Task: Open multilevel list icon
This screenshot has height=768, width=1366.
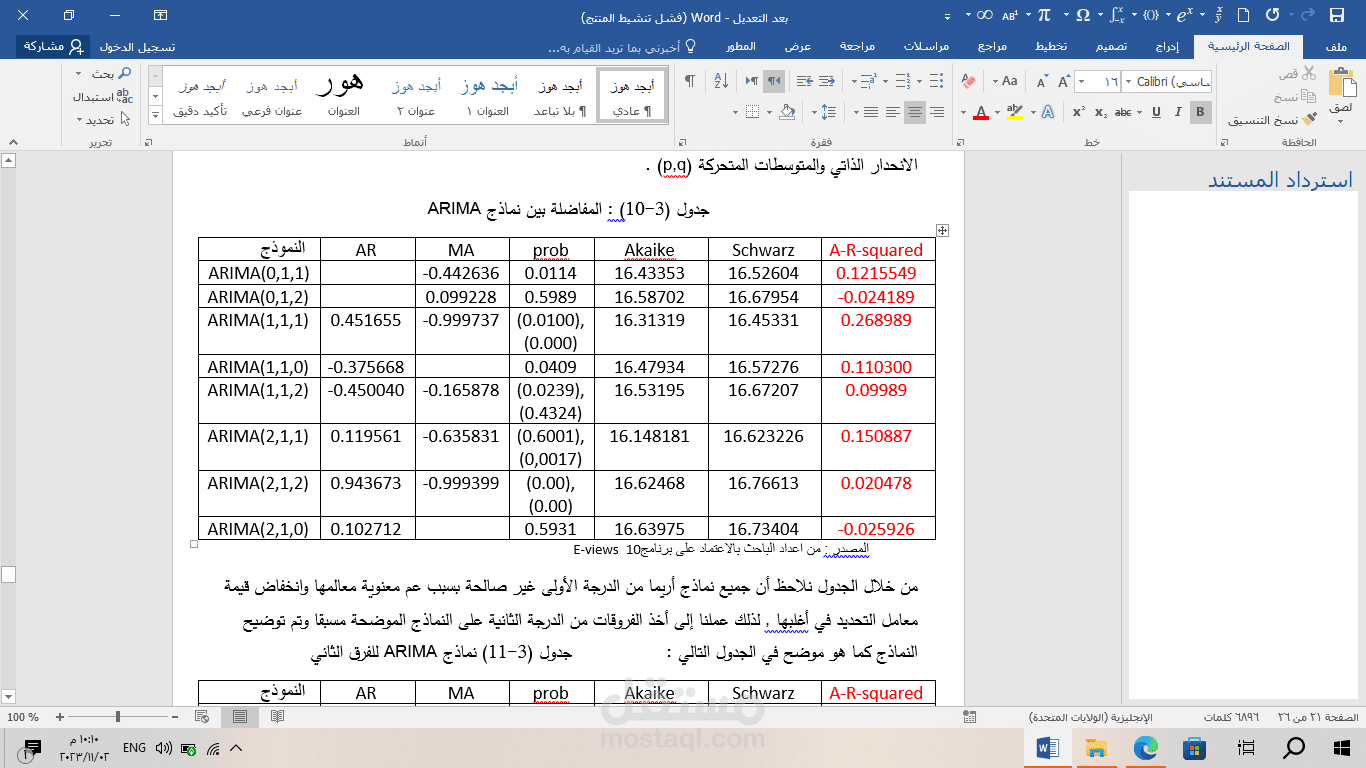Action: coord(867,81)
